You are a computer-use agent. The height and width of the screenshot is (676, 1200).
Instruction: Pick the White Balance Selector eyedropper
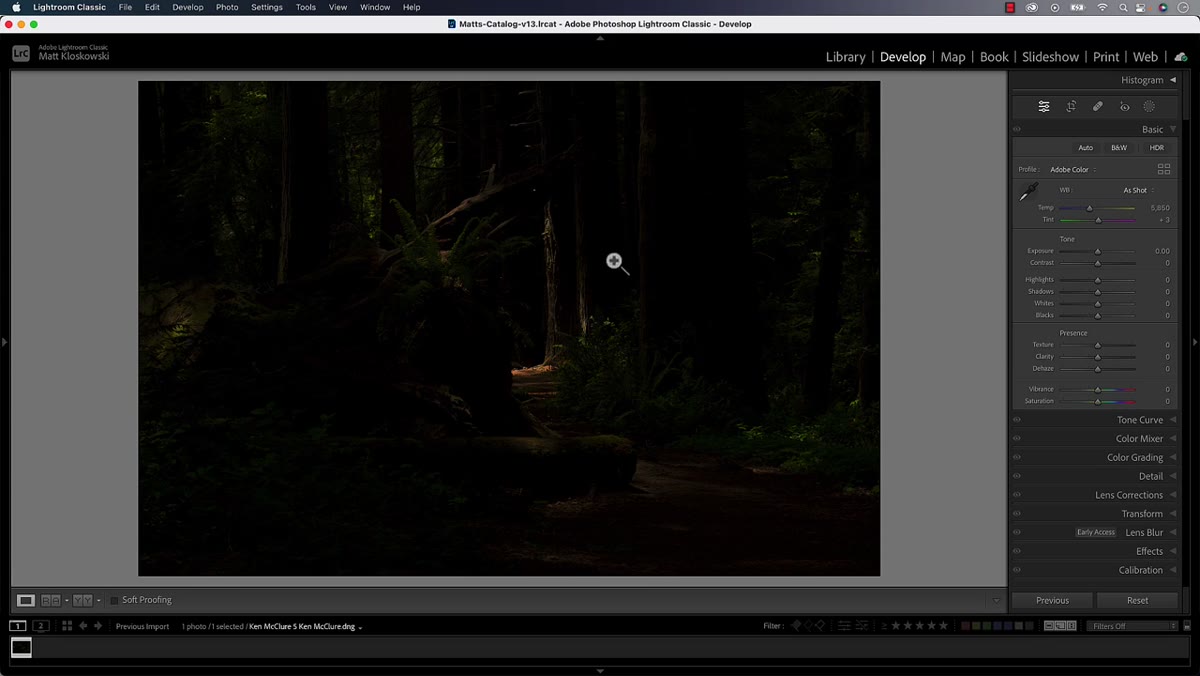1028,192
